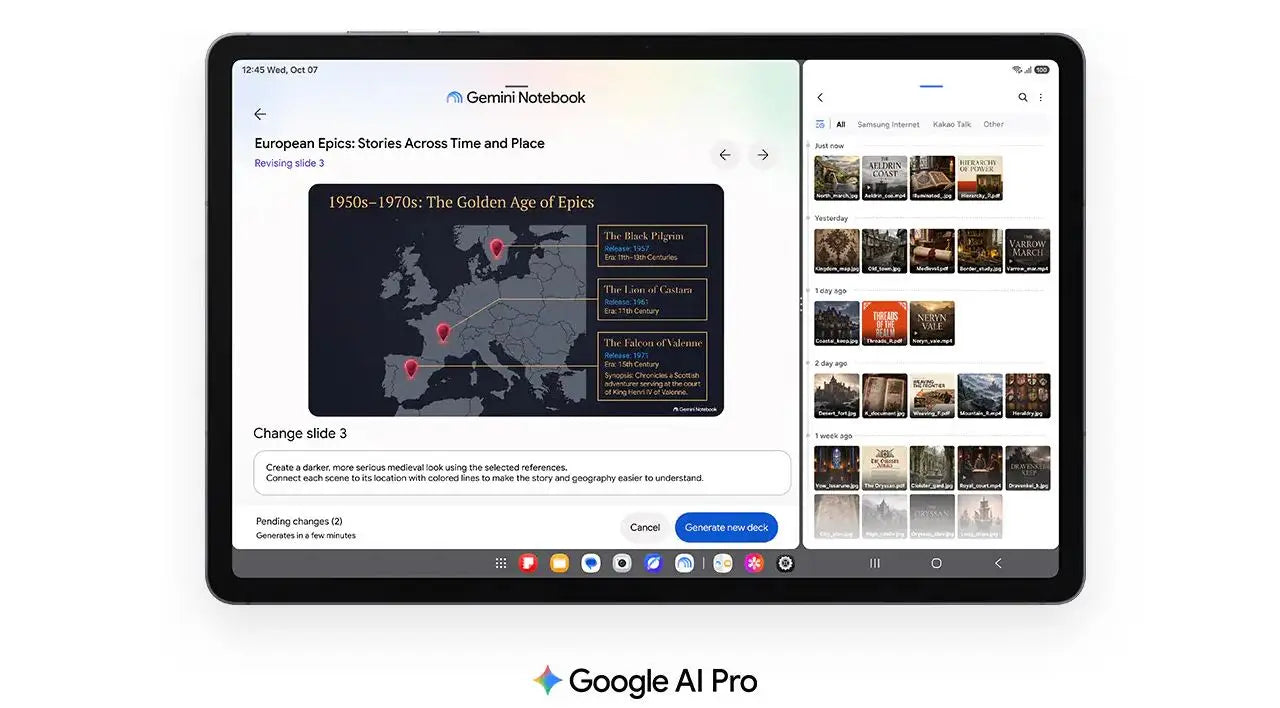Image resolution: width=1280 pixels, height=708 pixels.
Task: Click the Pending changes (2) text
Action: (299, 521)
